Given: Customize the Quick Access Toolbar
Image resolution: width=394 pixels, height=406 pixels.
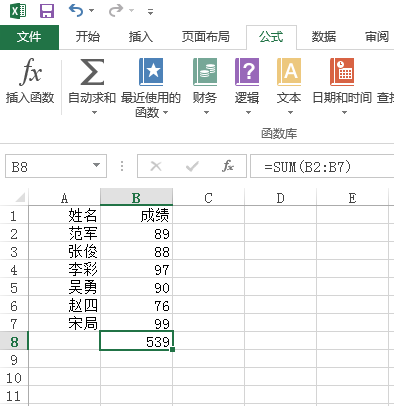Looking at the screenshot, I should point(150,12).
